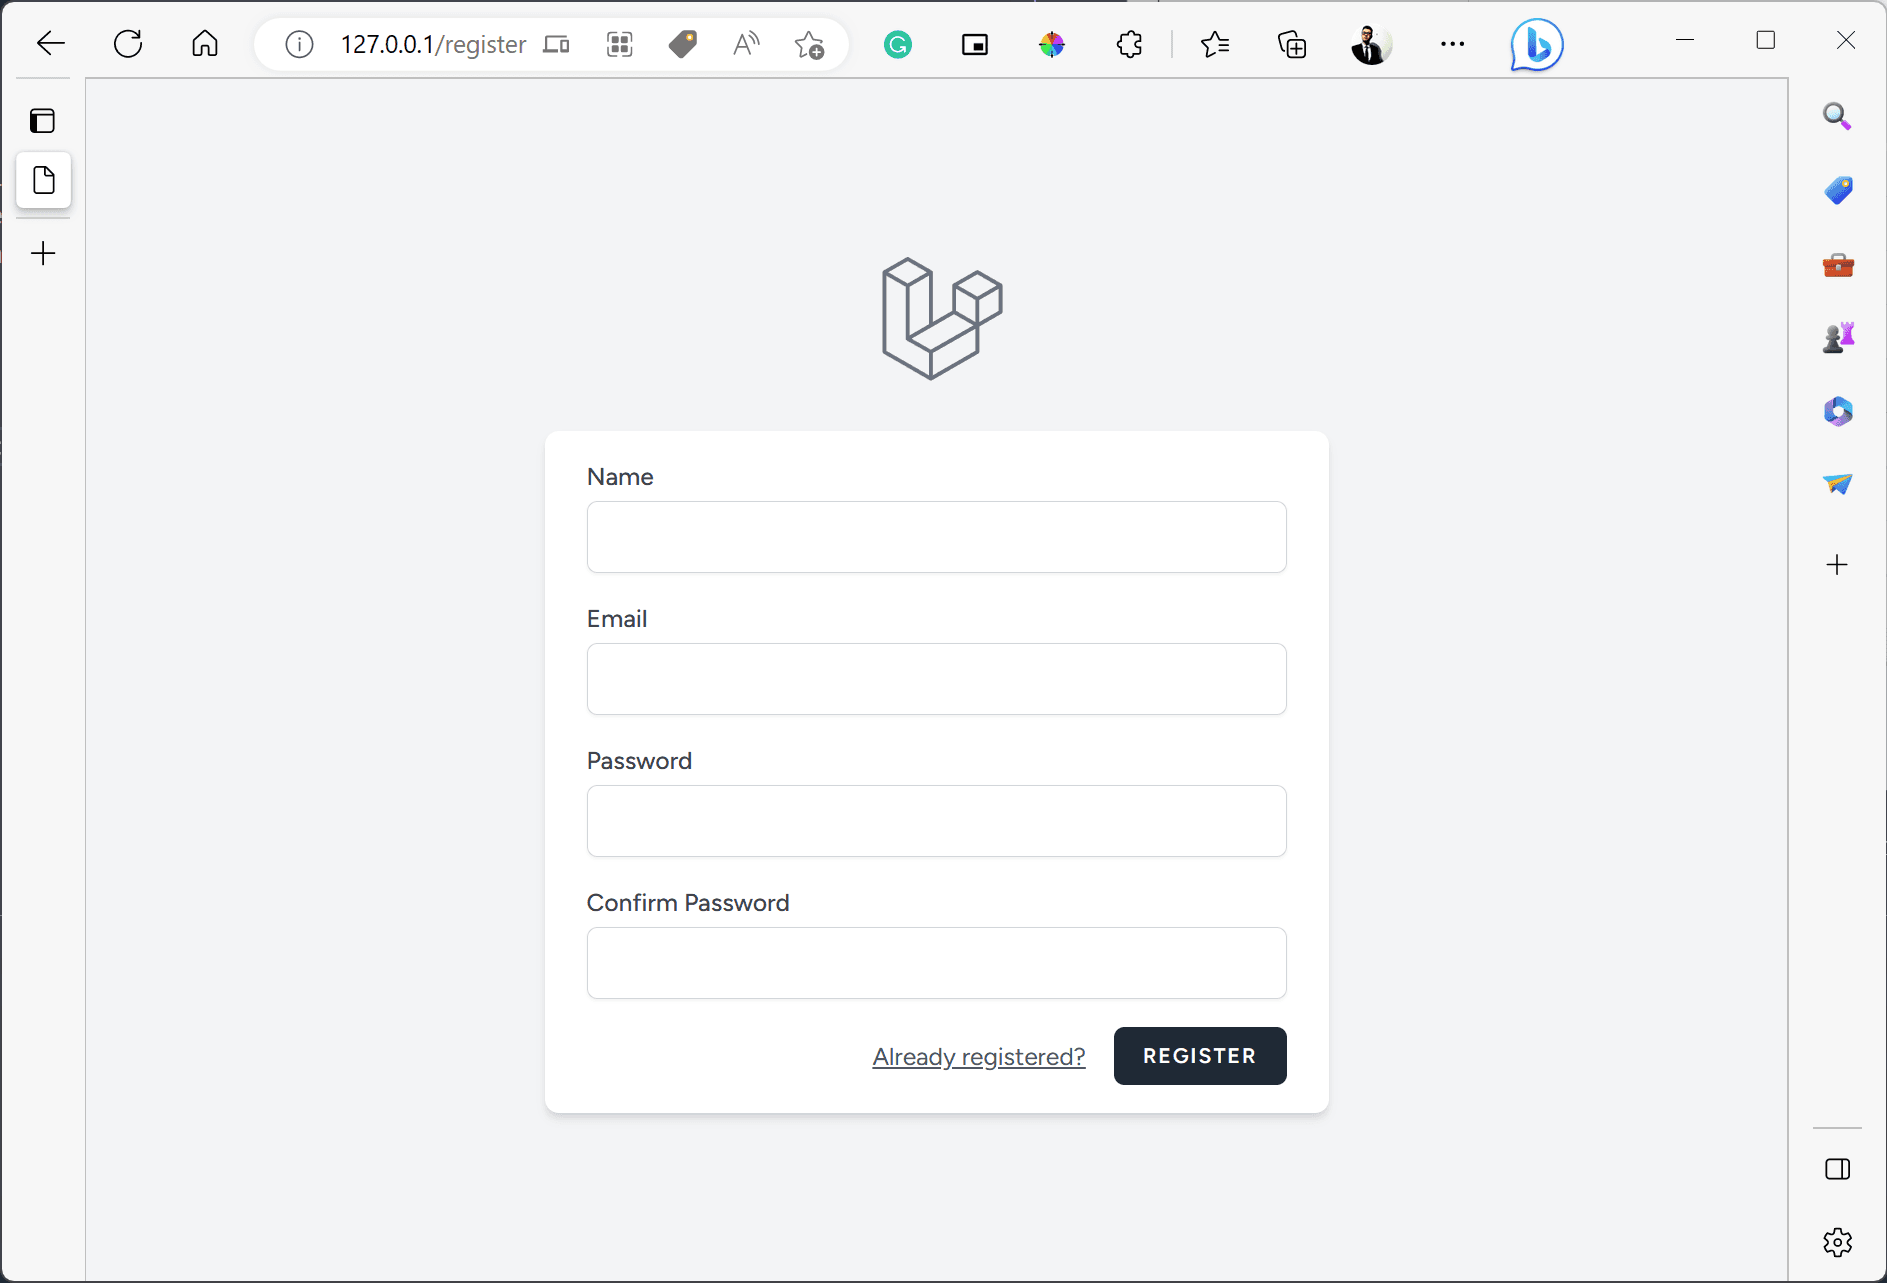Open the Settings and more menu

1453,44
